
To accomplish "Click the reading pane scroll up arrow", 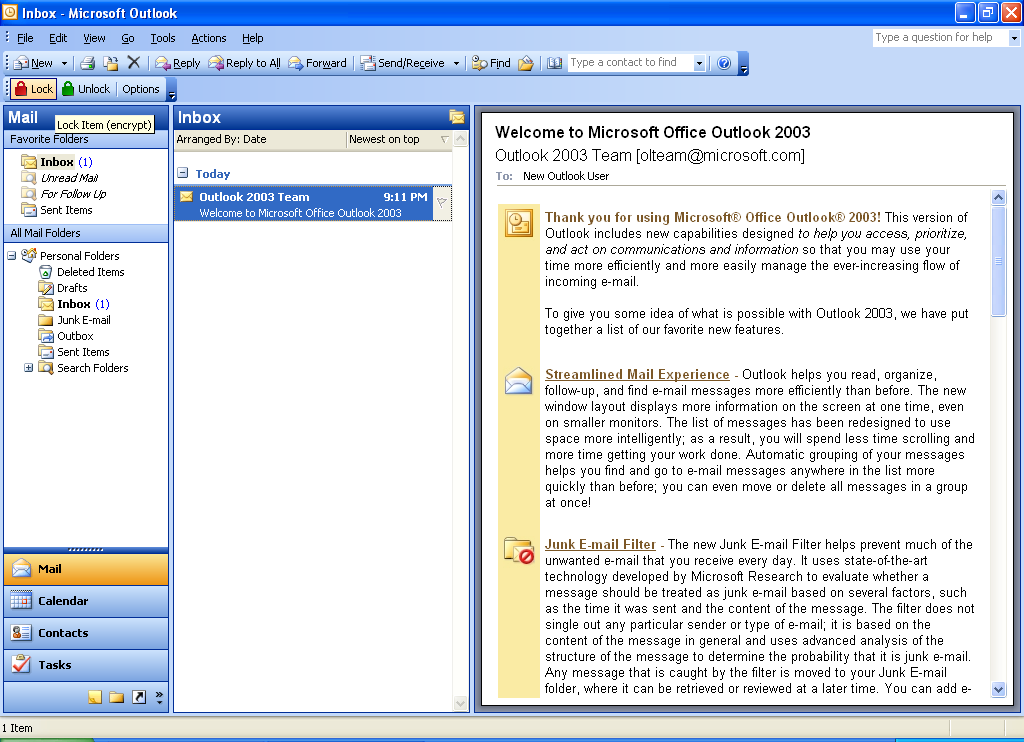I will [x=998, y=197].
